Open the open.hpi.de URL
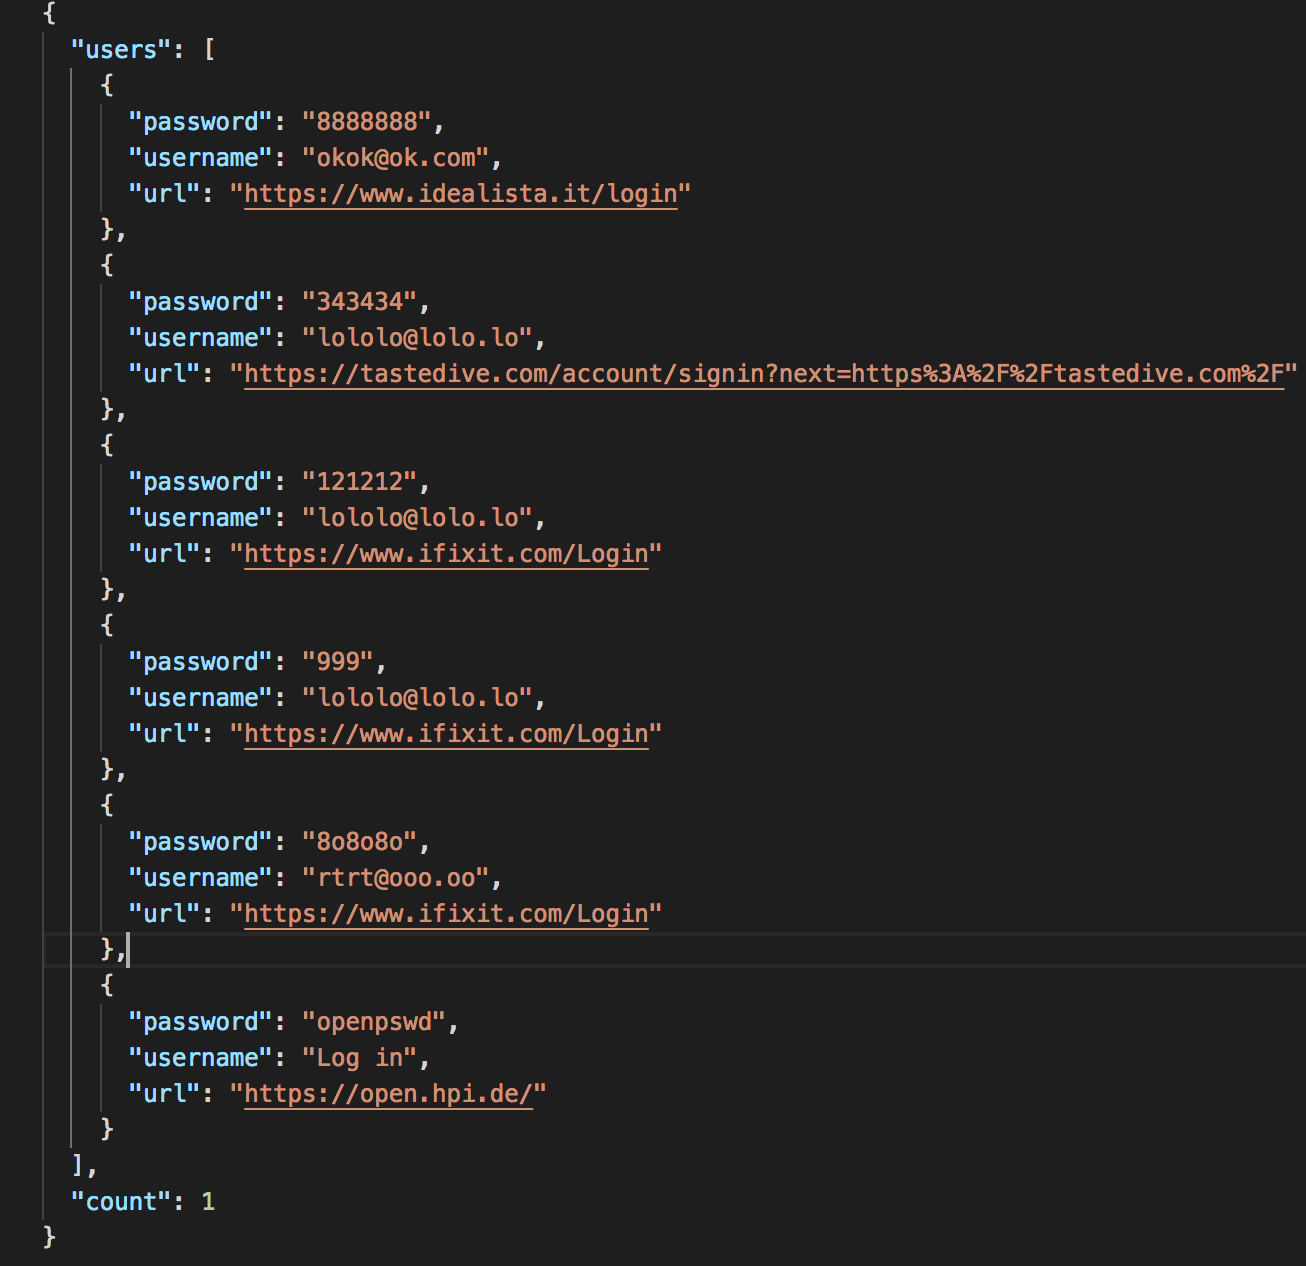1306x1266 pixels. click(389, 1093)
